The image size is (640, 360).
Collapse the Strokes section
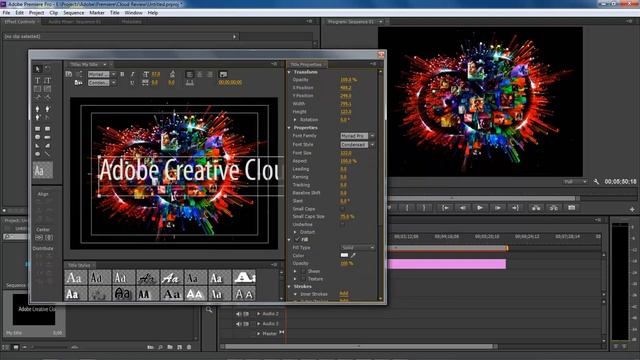(289, 287)
